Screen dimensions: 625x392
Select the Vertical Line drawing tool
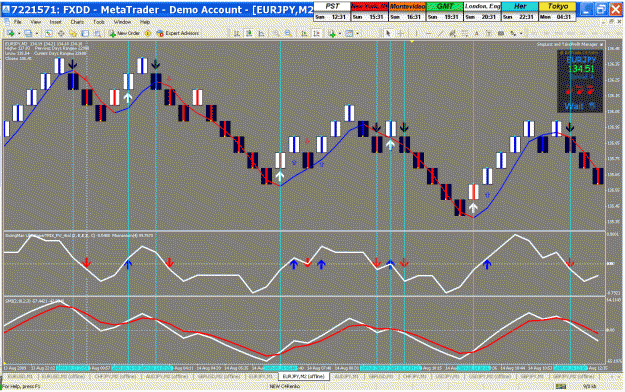pos(416,33)
